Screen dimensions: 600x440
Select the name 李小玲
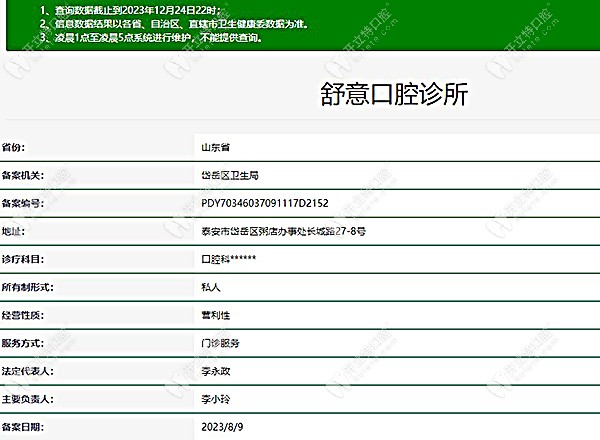(215, 399)
